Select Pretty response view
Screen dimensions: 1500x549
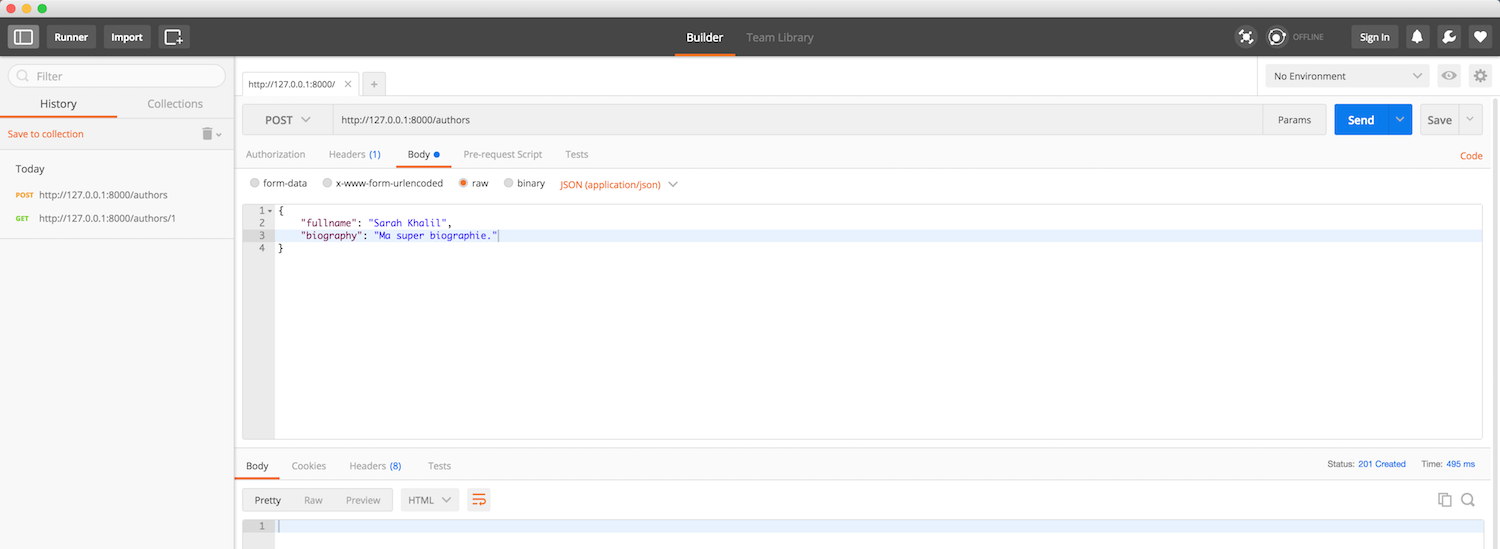click(268, 500)
